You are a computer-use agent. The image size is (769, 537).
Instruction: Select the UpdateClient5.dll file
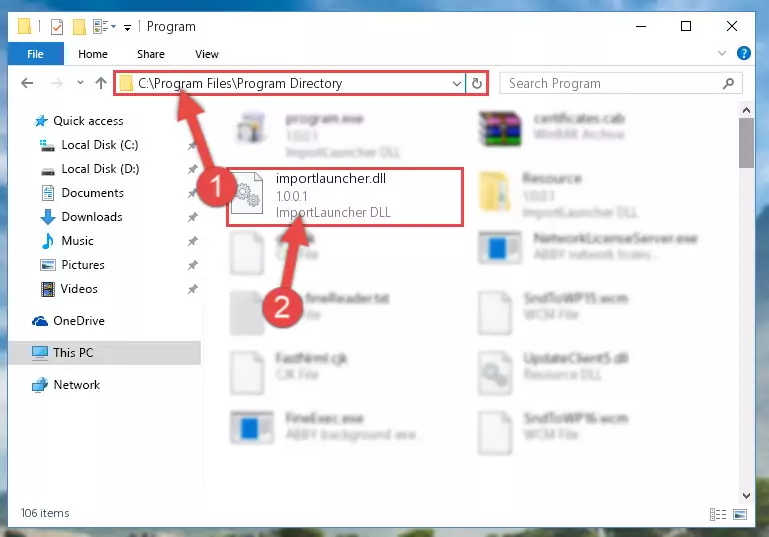point(553,372)
